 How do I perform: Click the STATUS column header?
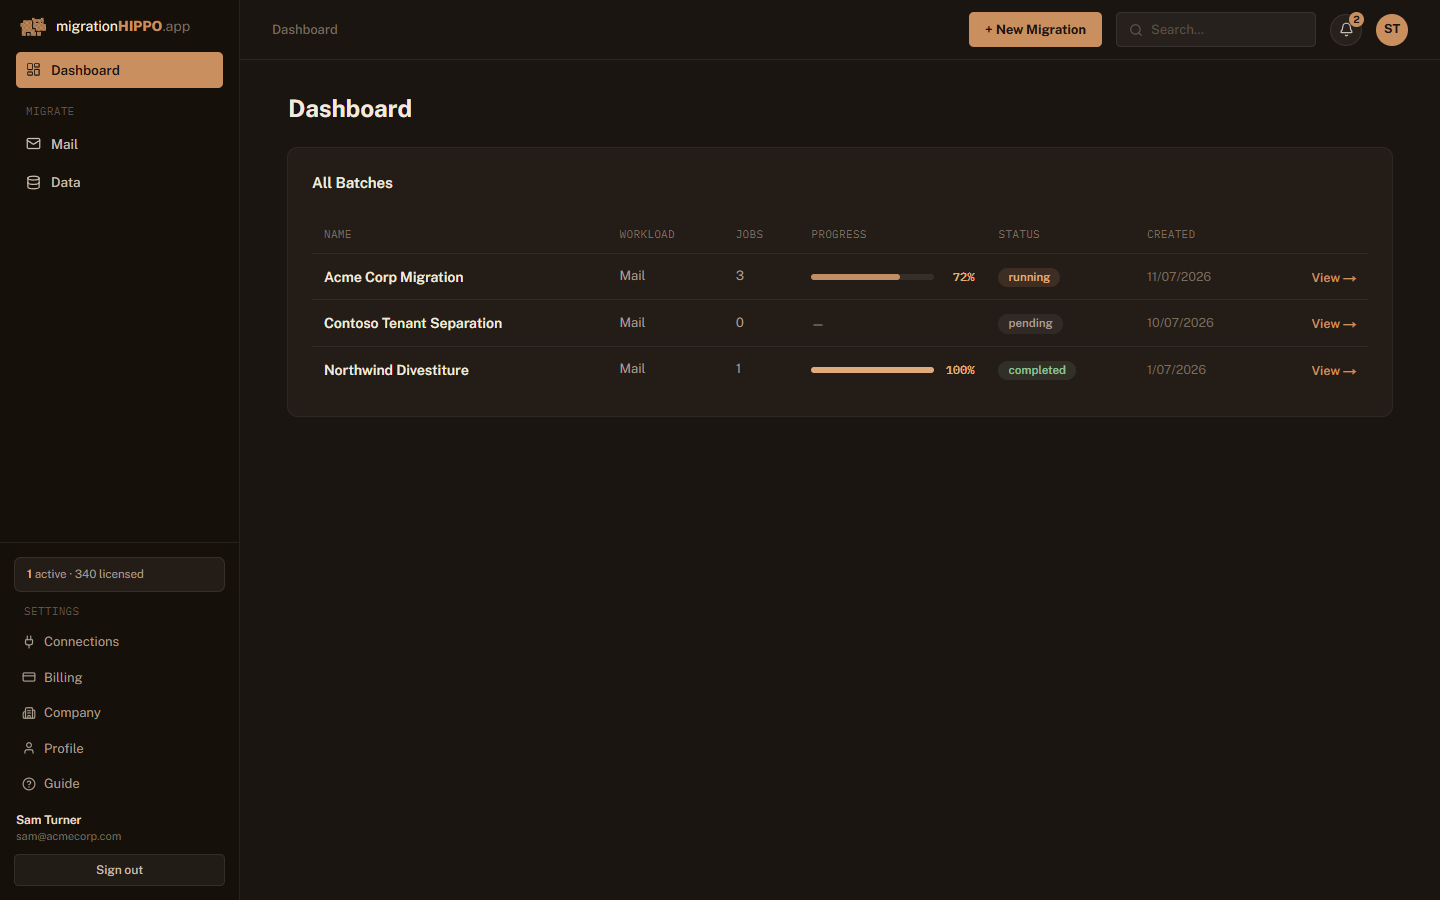[x=1019, y=235]
